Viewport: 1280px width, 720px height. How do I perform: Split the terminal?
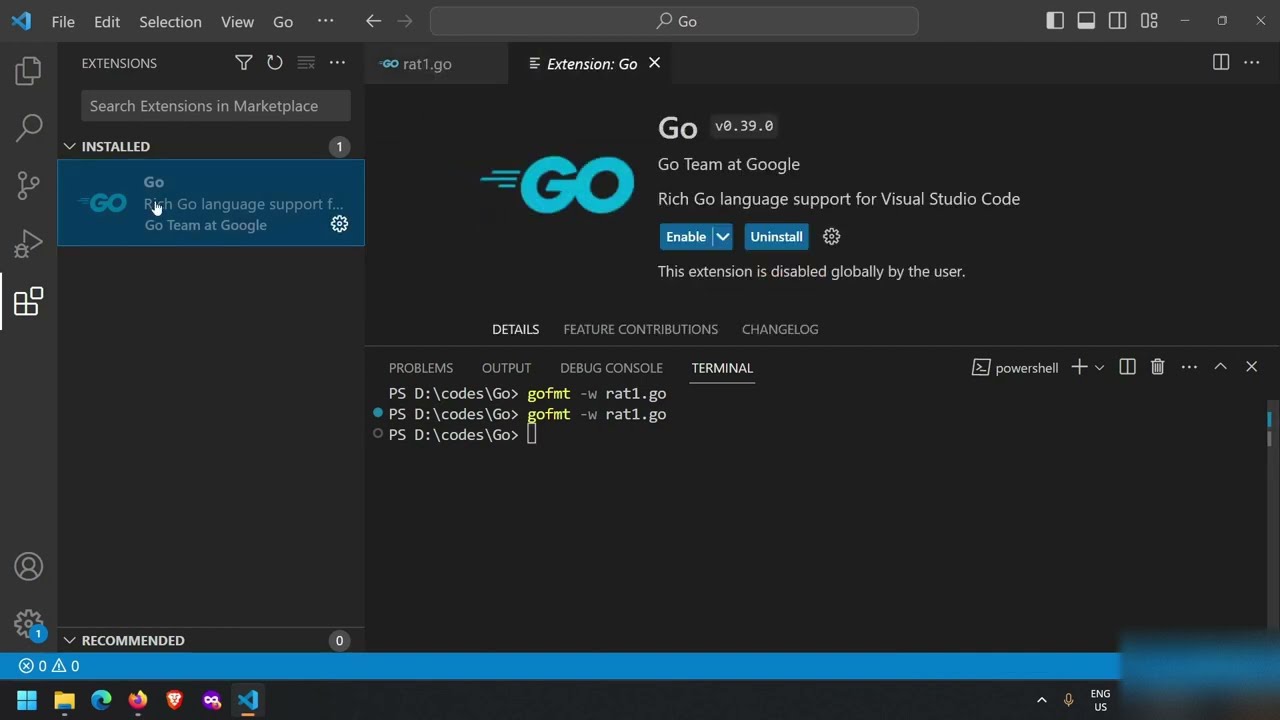[x=1127, y=367]
